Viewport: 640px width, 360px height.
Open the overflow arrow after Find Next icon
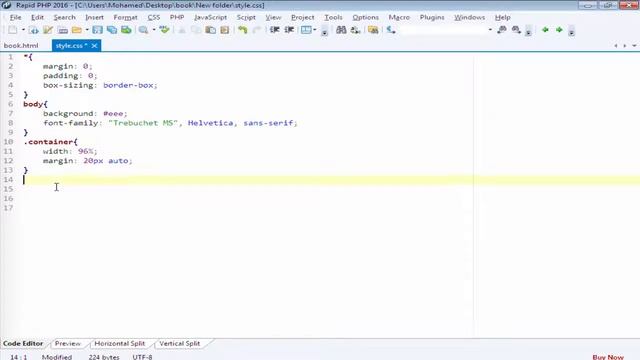point(528,31)
